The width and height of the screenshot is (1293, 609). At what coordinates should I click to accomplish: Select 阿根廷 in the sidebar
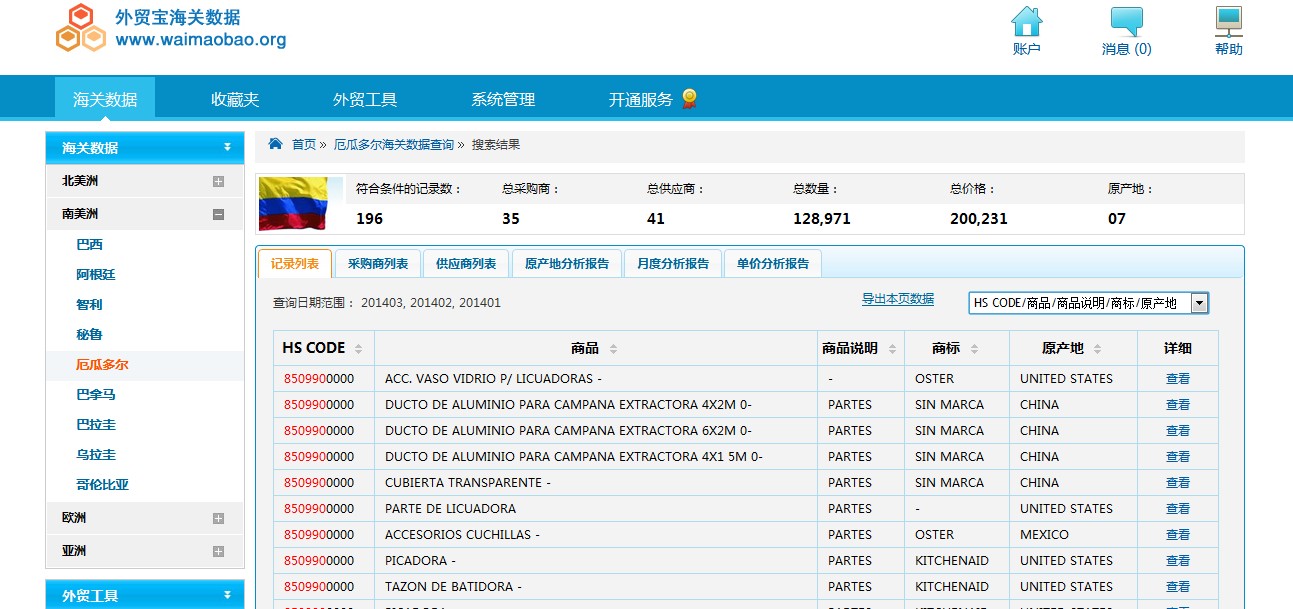point(96,275)
